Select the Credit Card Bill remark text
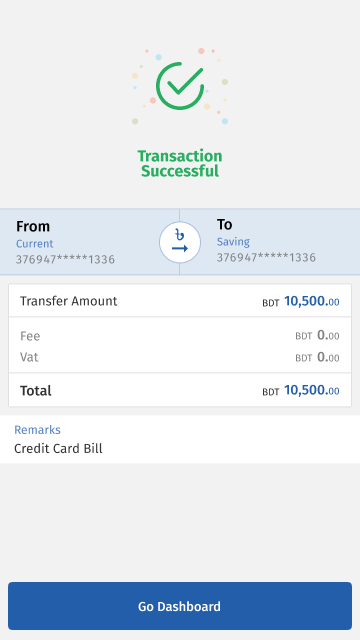360x640 pixels. (x=58, y=449)
